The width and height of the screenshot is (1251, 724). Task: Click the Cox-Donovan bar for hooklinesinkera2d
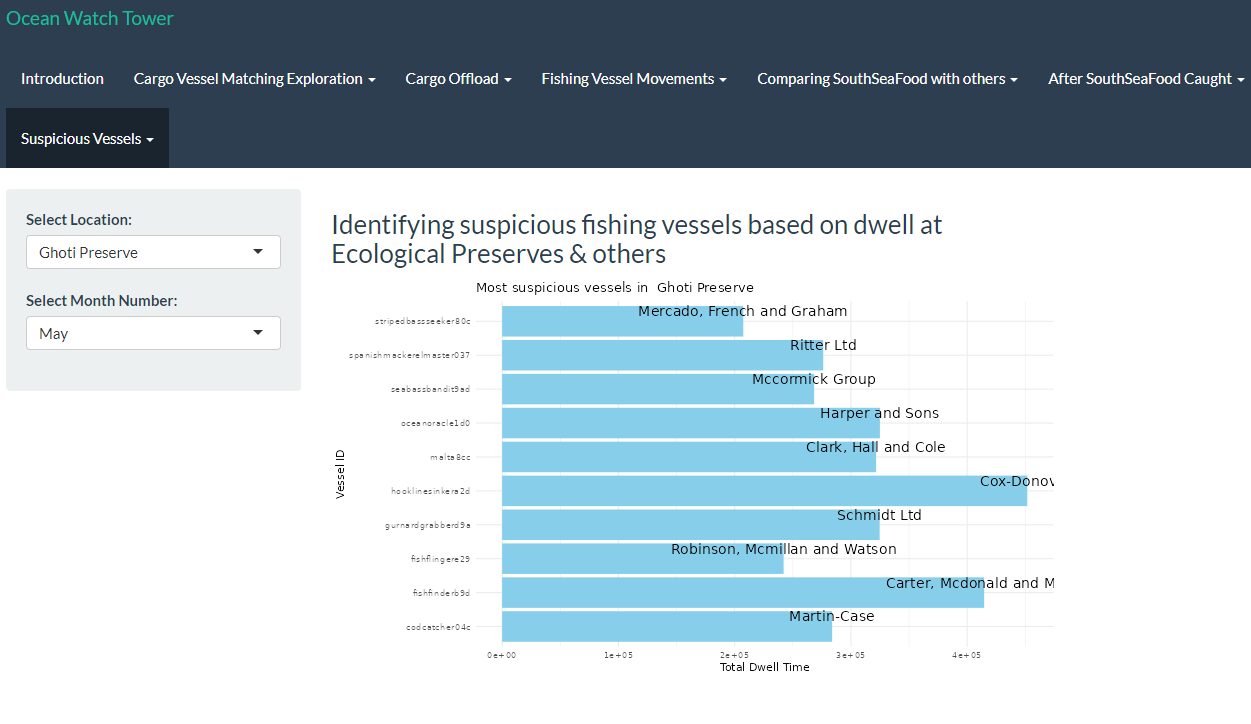point(764,491)
